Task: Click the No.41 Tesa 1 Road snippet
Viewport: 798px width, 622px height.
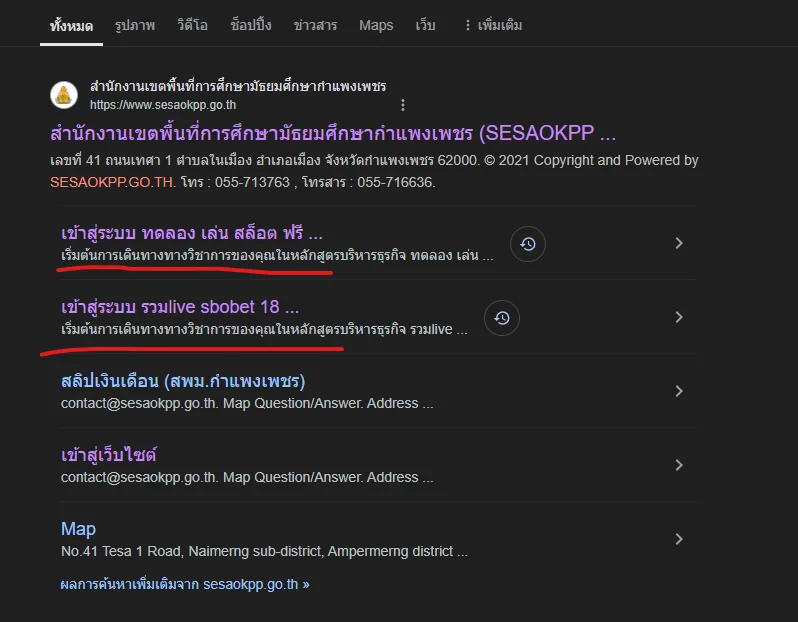Action: click(x=264, y=551)
